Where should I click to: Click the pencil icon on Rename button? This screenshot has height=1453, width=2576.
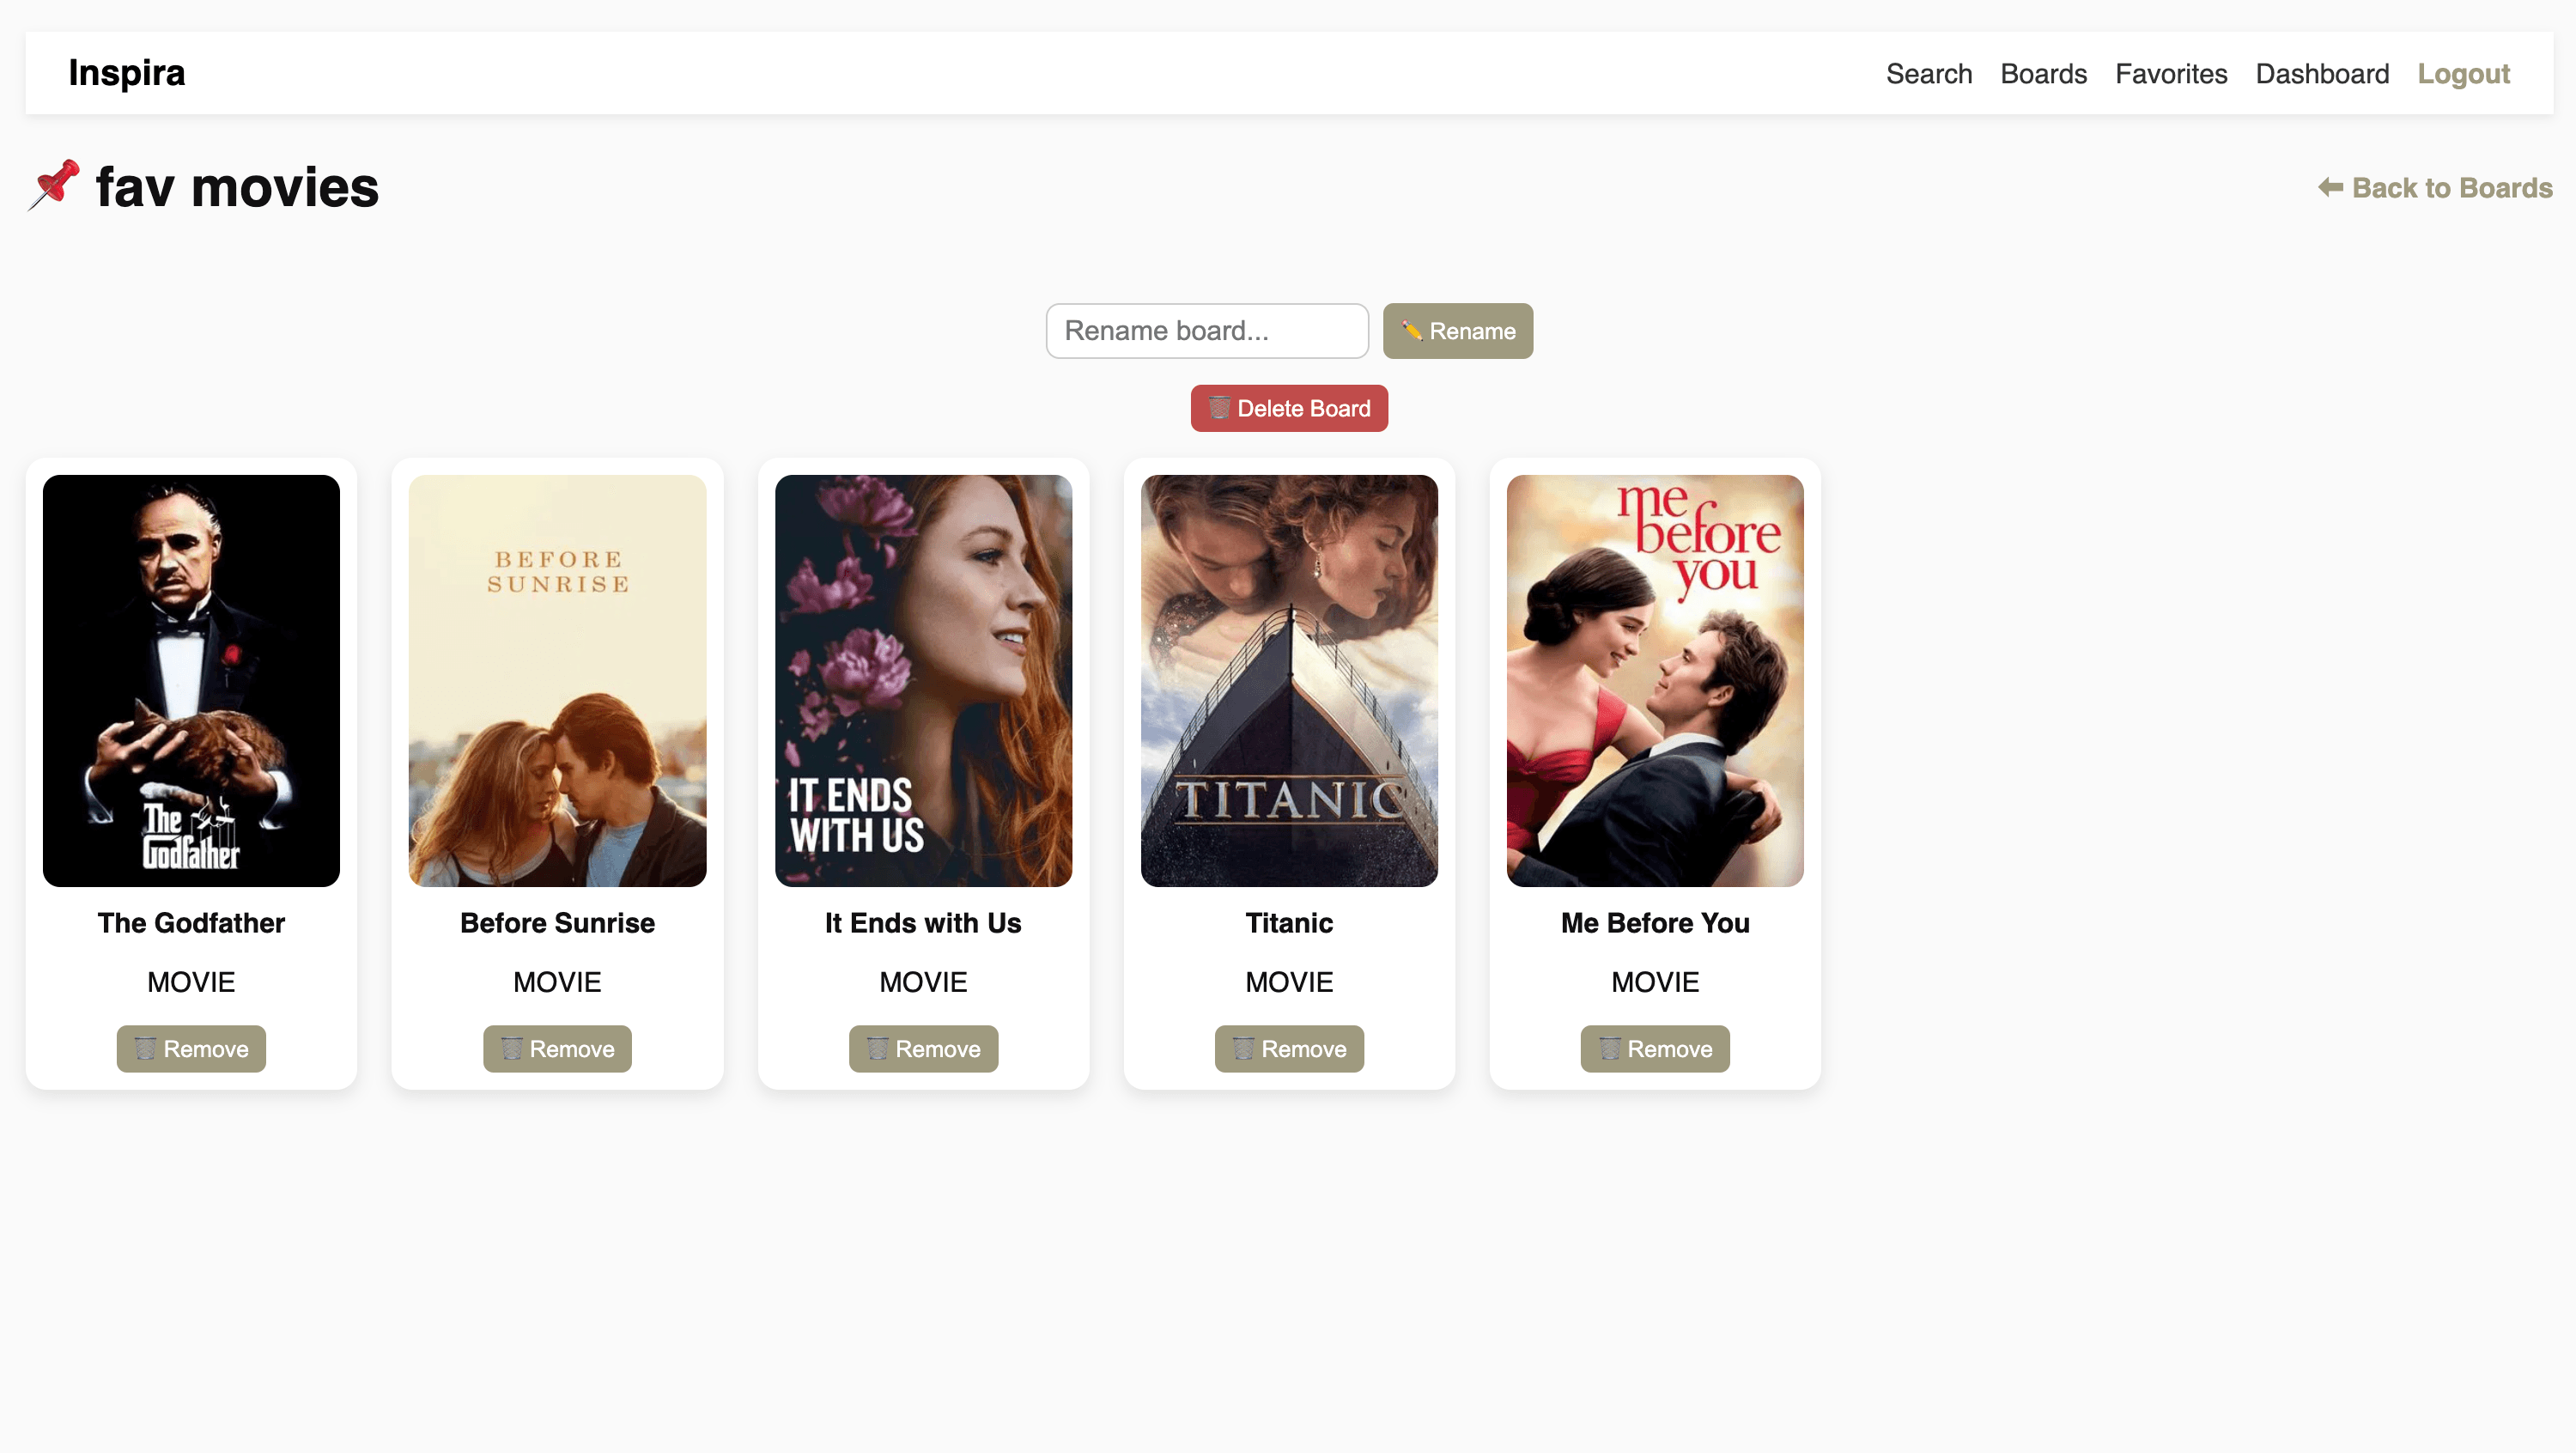[x=1411, y=331]
